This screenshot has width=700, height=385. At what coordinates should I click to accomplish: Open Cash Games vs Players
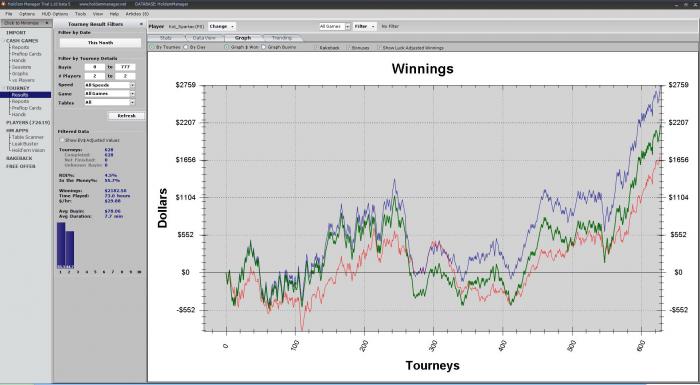pyautogui.click(x=23, y=80)
